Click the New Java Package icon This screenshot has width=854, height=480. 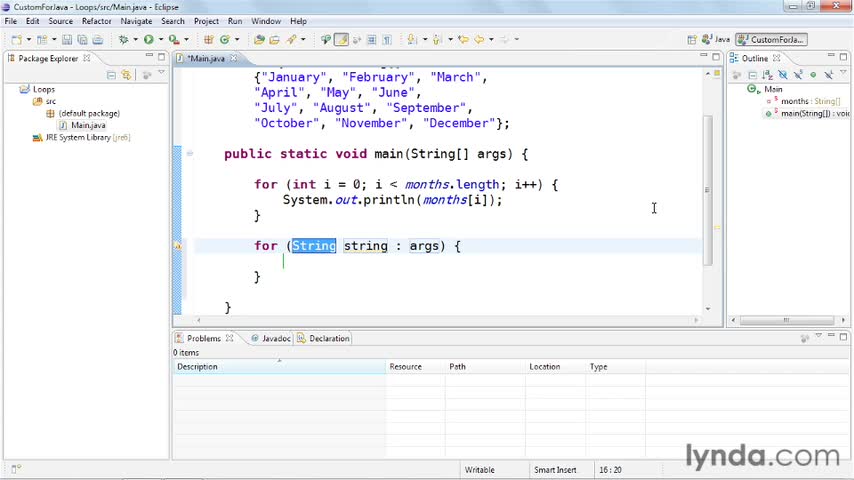(x=209, y=40)
